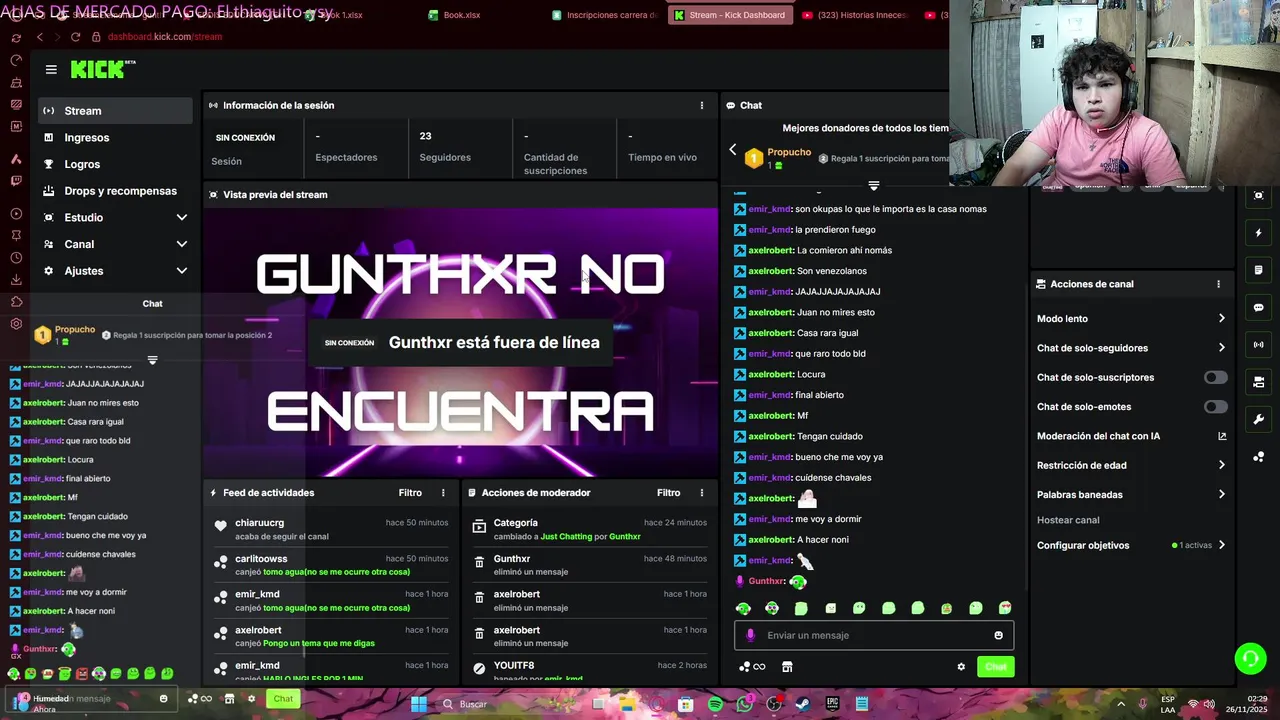Open emoji picker in main chat input

[x=998, y=635]
